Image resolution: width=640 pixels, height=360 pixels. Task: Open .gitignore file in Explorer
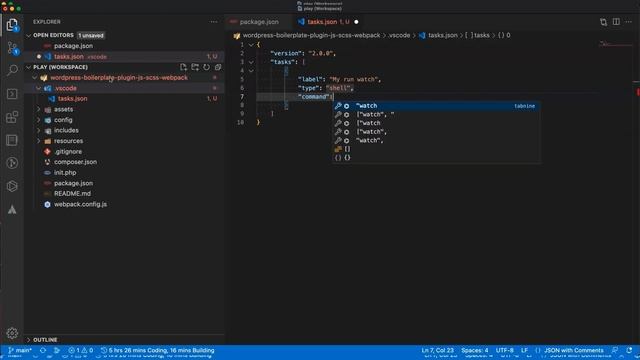[x=68, y=151]
